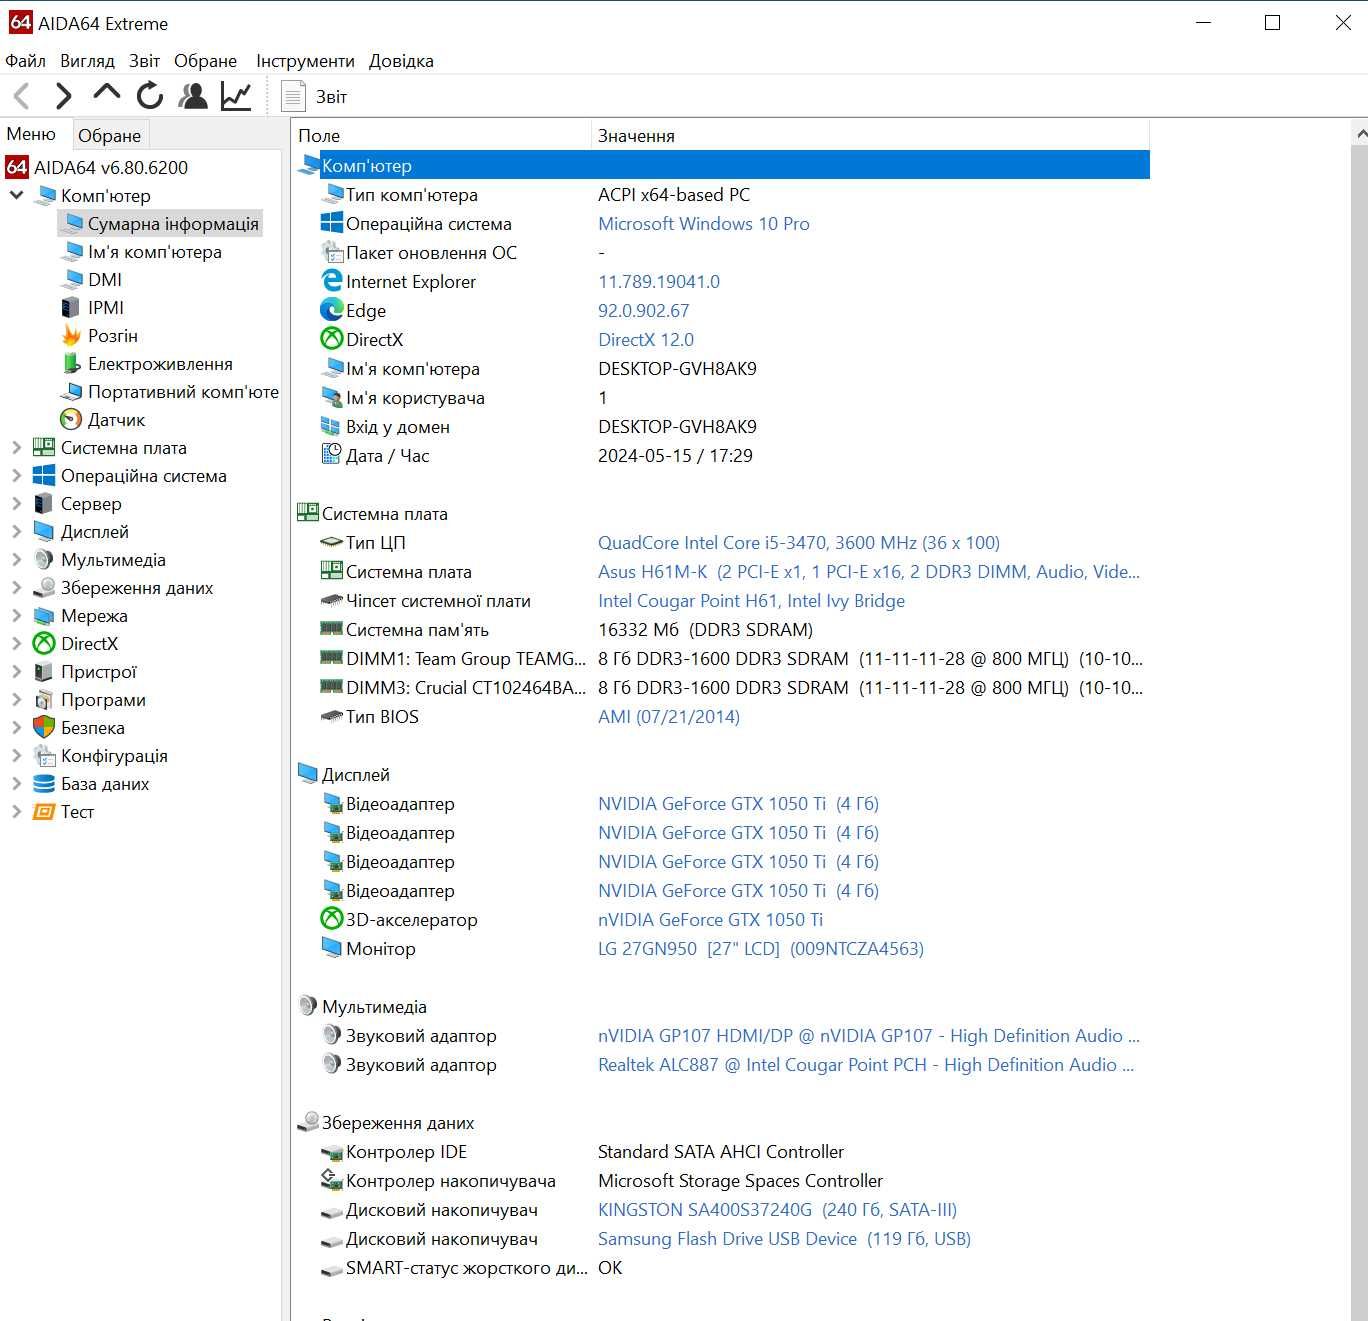The height and width of the screenshot is (1321, 1368).
Task: Expand the Мережа tree node
Action: 16,616
